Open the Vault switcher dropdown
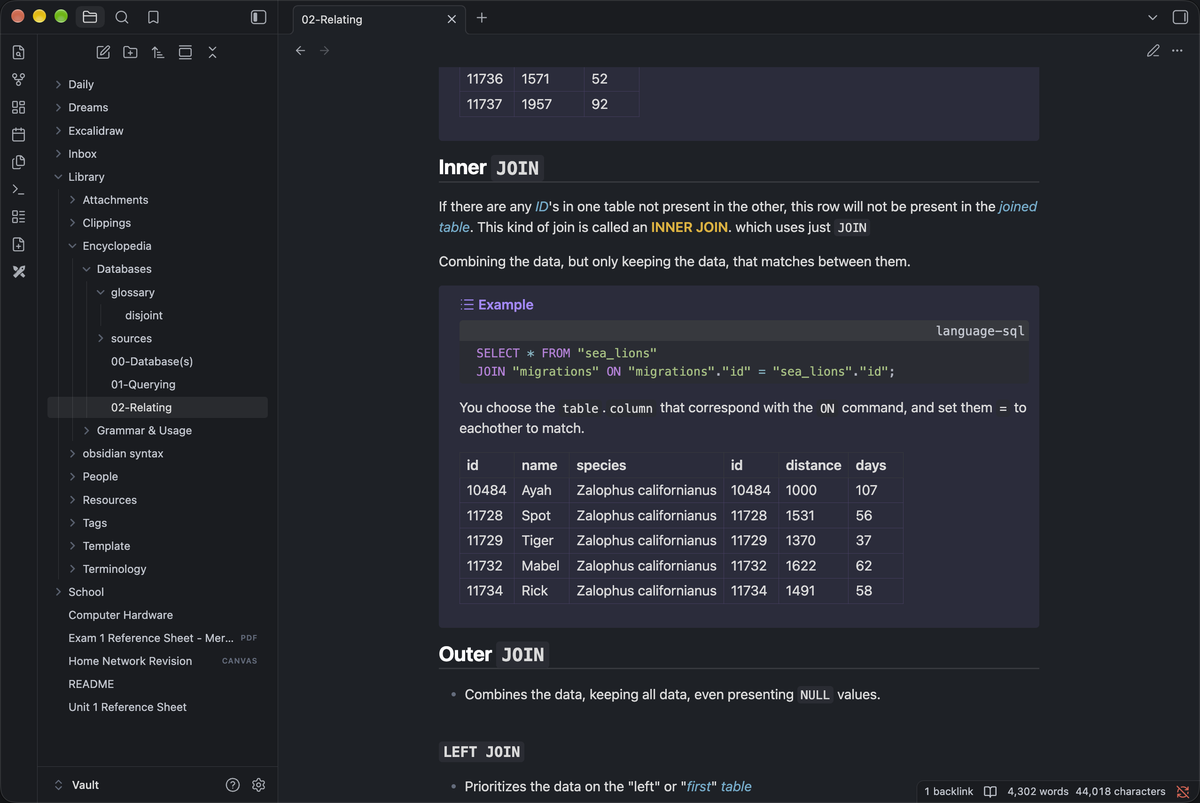Screen dimensions: 1200x803 (76, 785)
